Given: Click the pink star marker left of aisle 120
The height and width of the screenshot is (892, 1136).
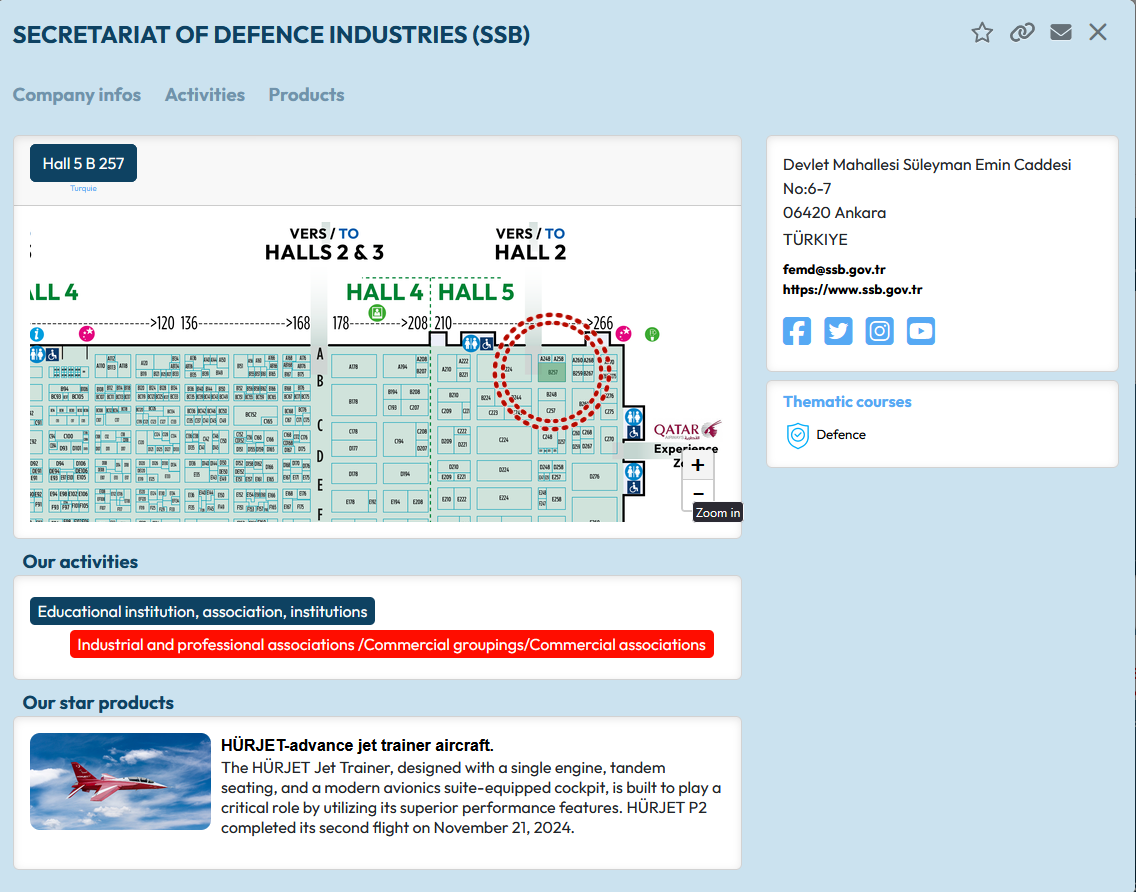Looking at the screenshot, I should 87,333.
